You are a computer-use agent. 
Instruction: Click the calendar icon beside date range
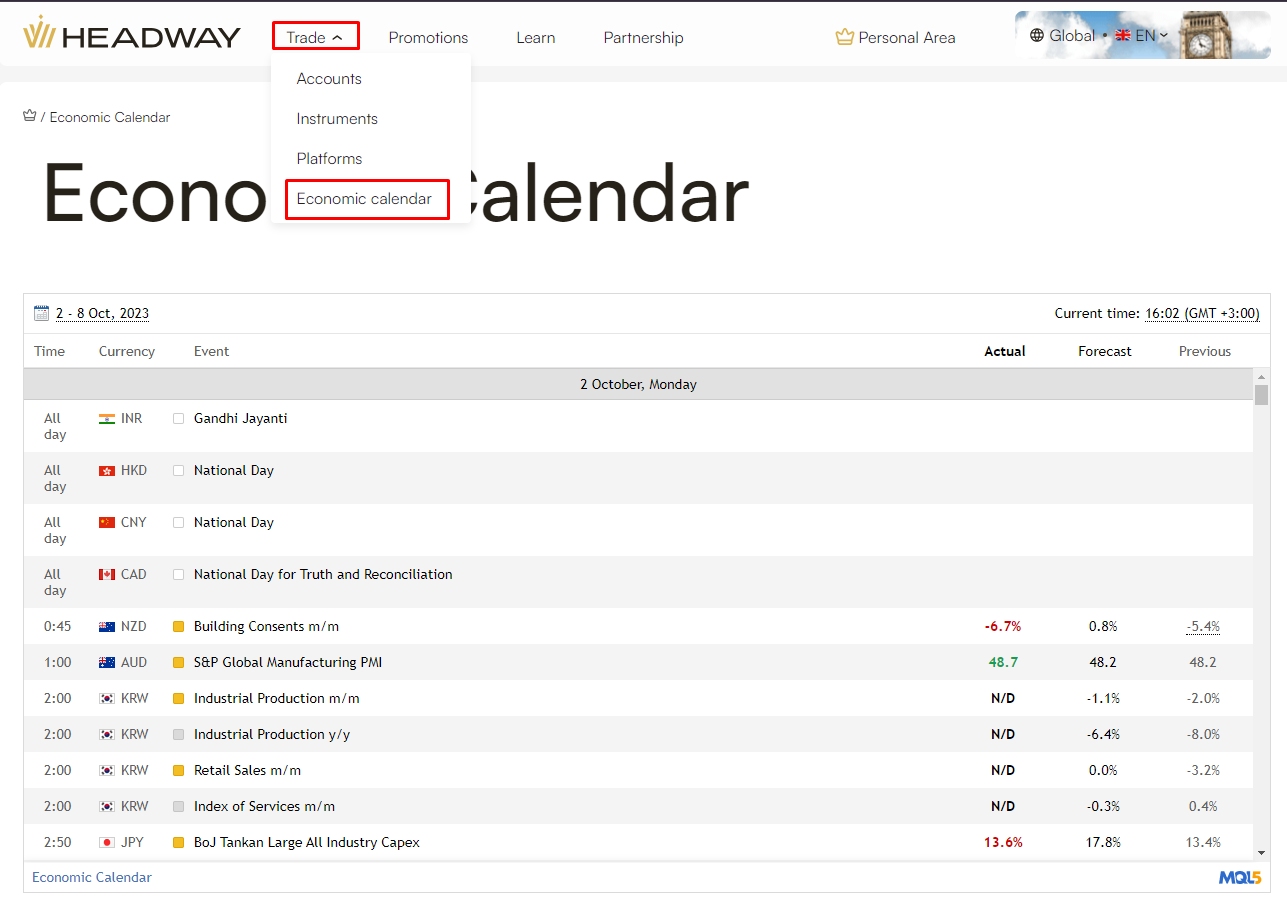41,313
